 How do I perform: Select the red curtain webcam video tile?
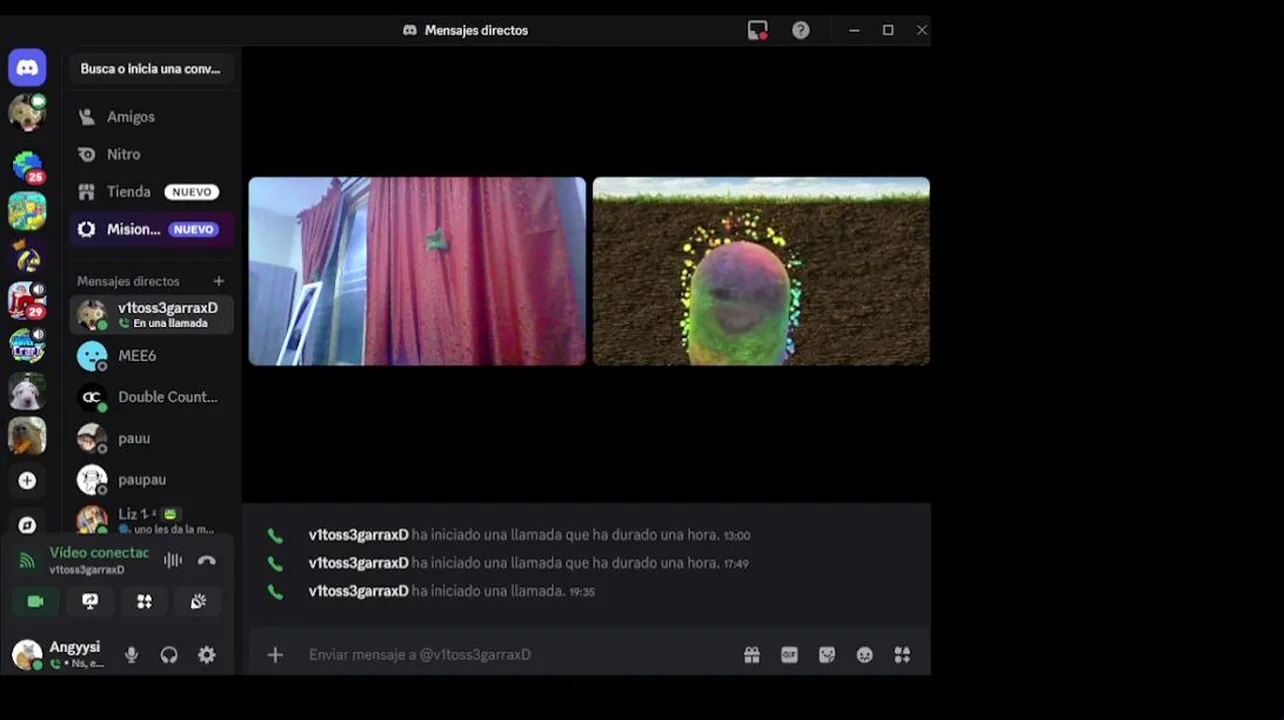point(417,271)
